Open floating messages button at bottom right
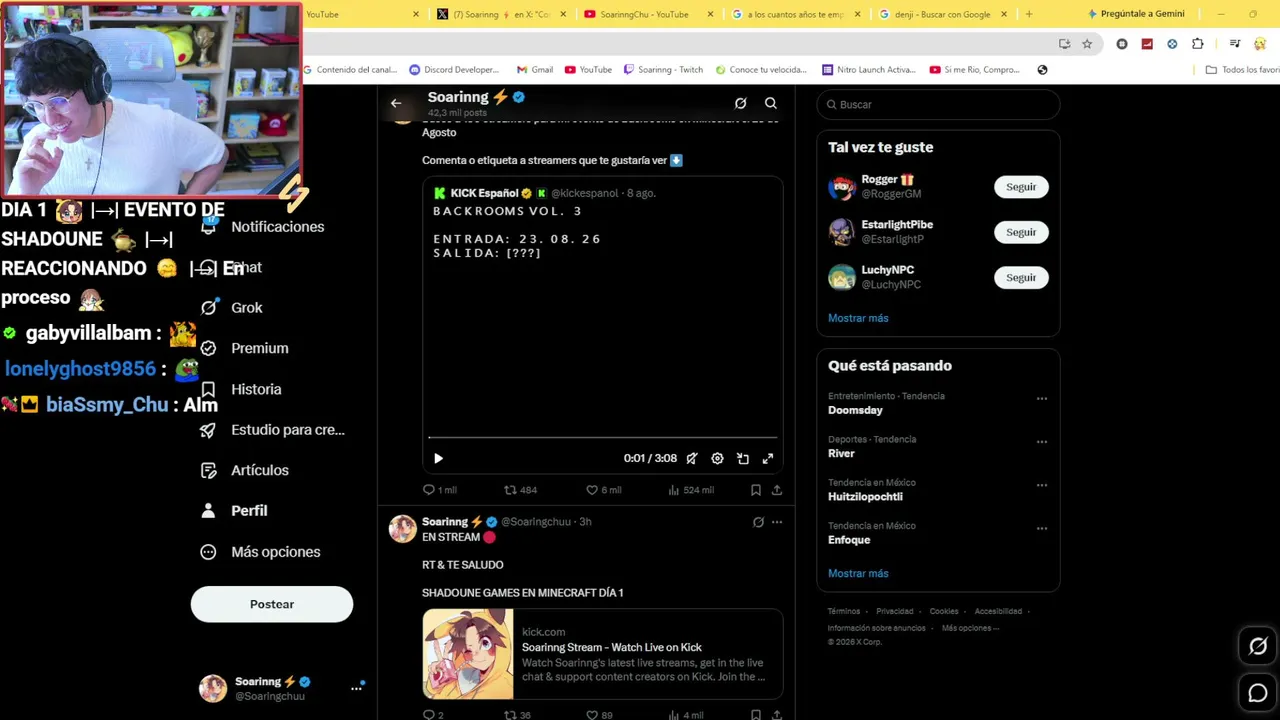This screenshot has height=720, width=1280. (1258, 692)
